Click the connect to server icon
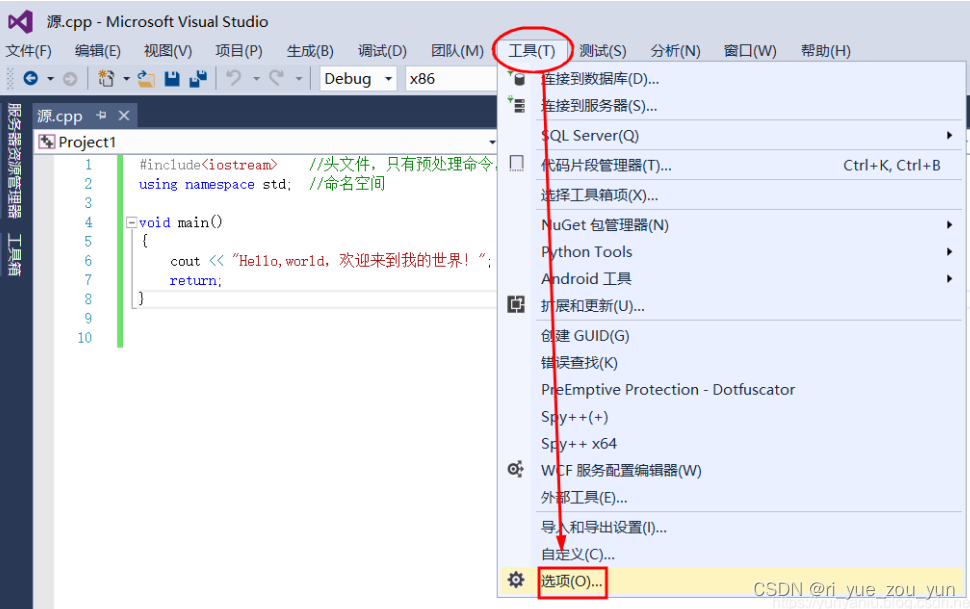 [516, 105]
